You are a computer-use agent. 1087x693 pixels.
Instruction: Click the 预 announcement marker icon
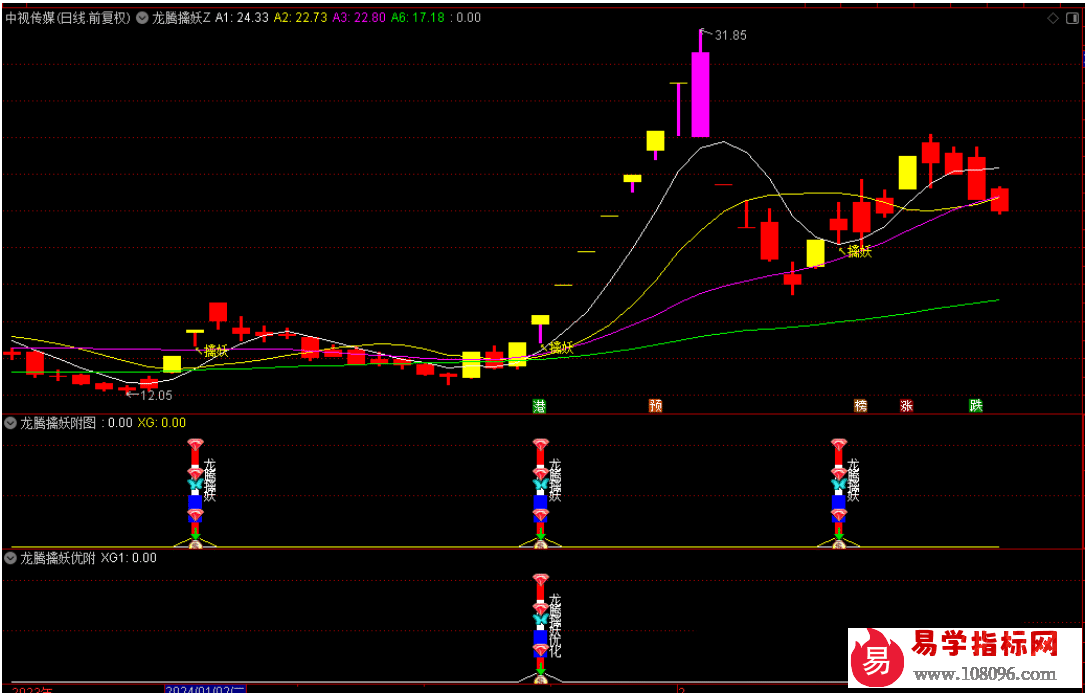point(656,406)
